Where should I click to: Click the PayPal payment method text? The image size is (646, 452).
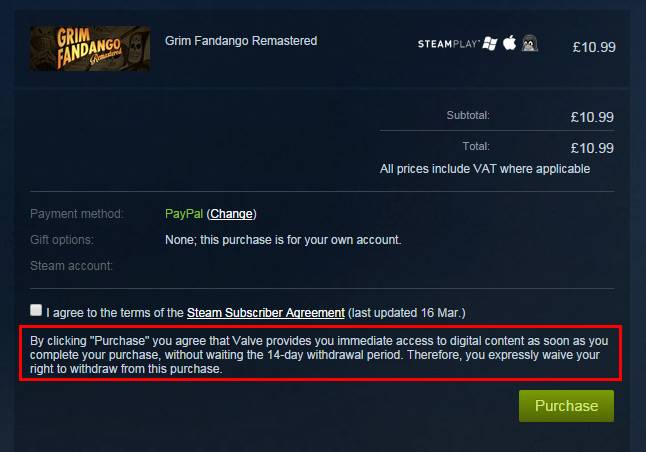pos(184,214)
